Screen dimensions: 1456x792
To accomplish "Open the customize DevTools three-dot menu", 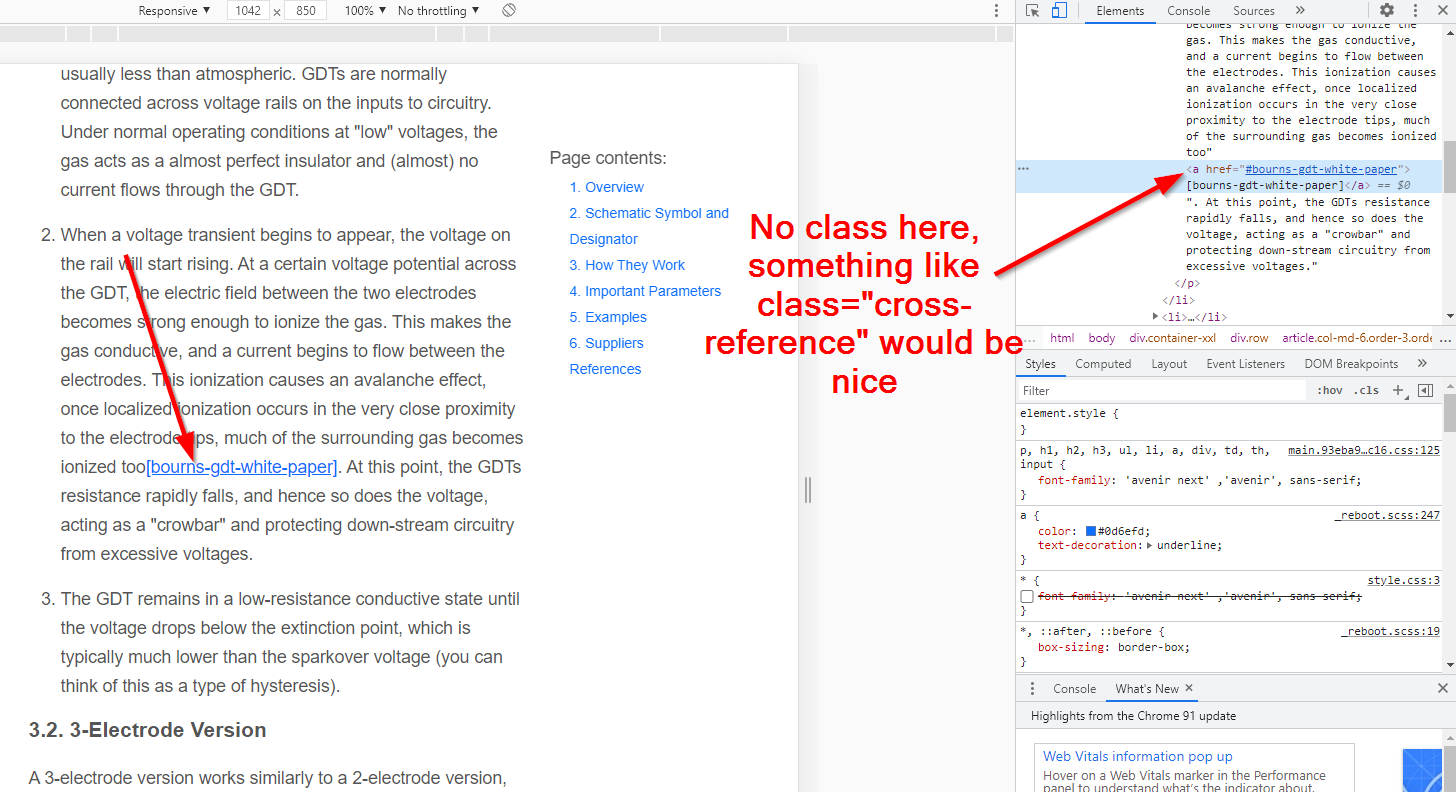I will 1414,11.
